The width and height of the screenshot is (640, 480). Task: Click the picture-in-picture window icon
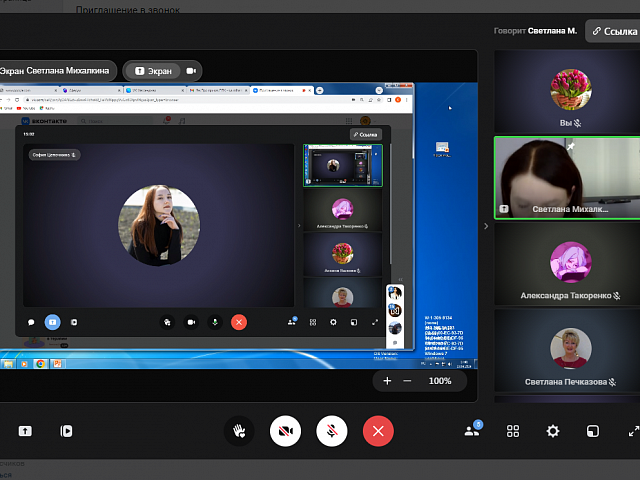[x=593, y=431]
